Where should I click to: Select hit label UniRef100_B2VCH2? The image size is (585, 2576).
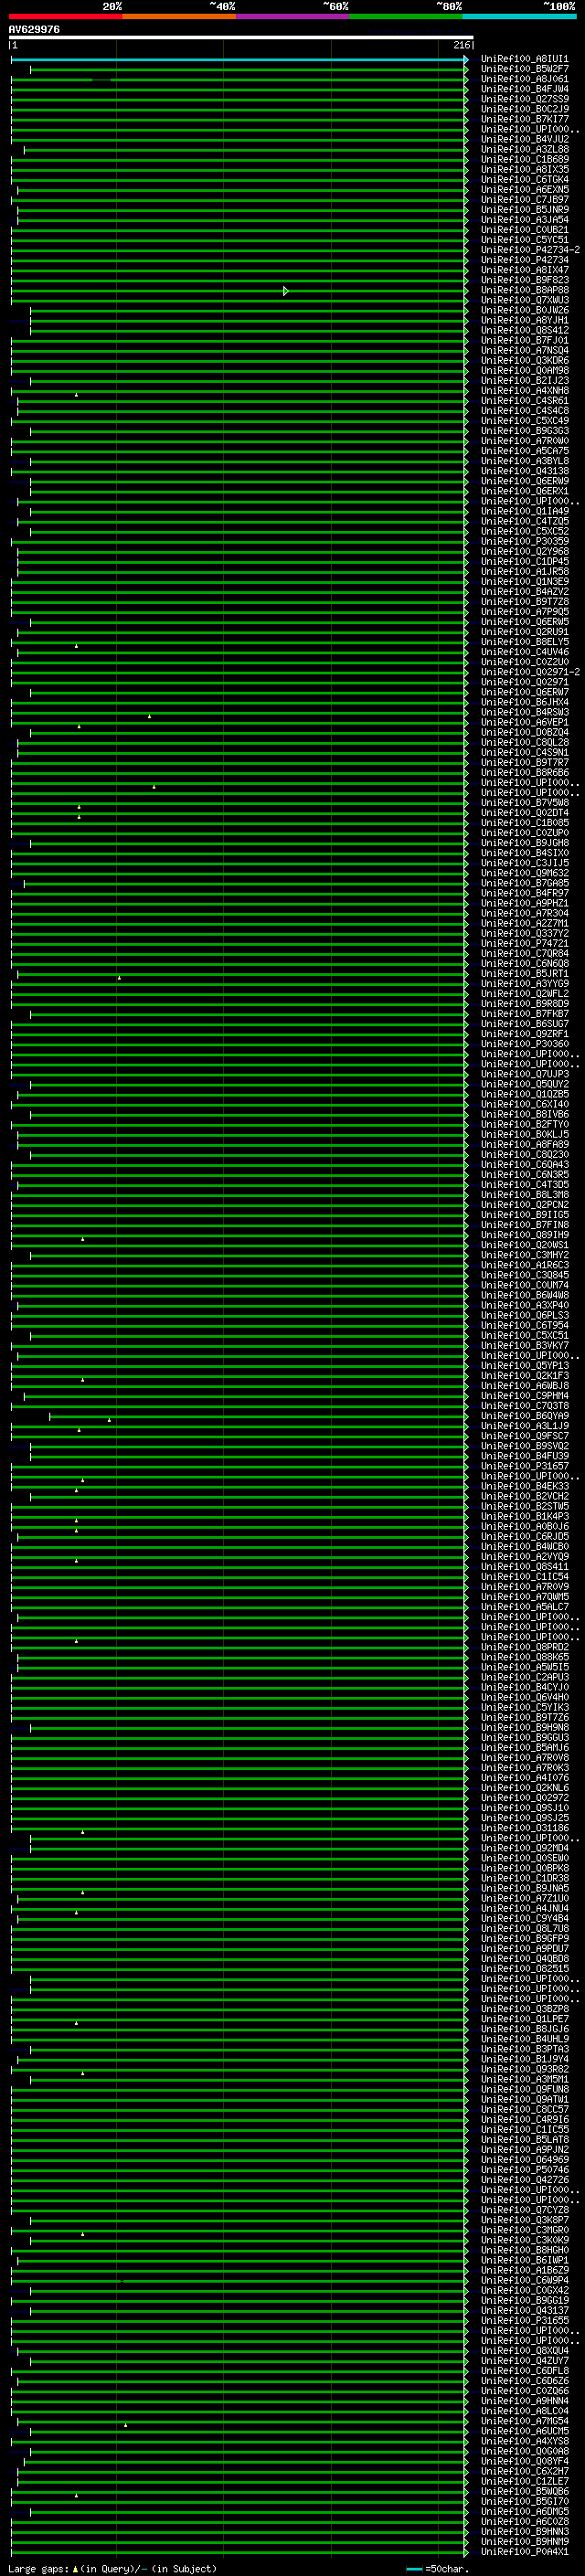pos(524,1496)
